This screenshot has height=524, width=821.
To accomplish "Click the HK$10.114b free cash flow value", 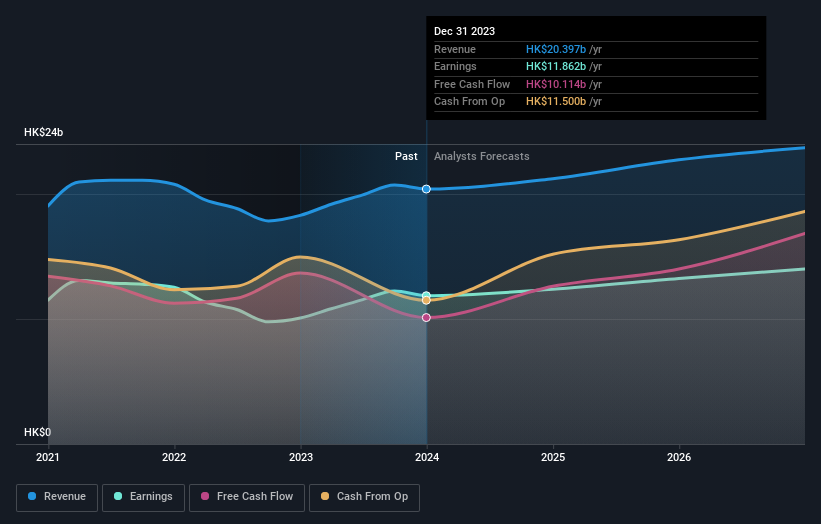I will tap(556, 84).
